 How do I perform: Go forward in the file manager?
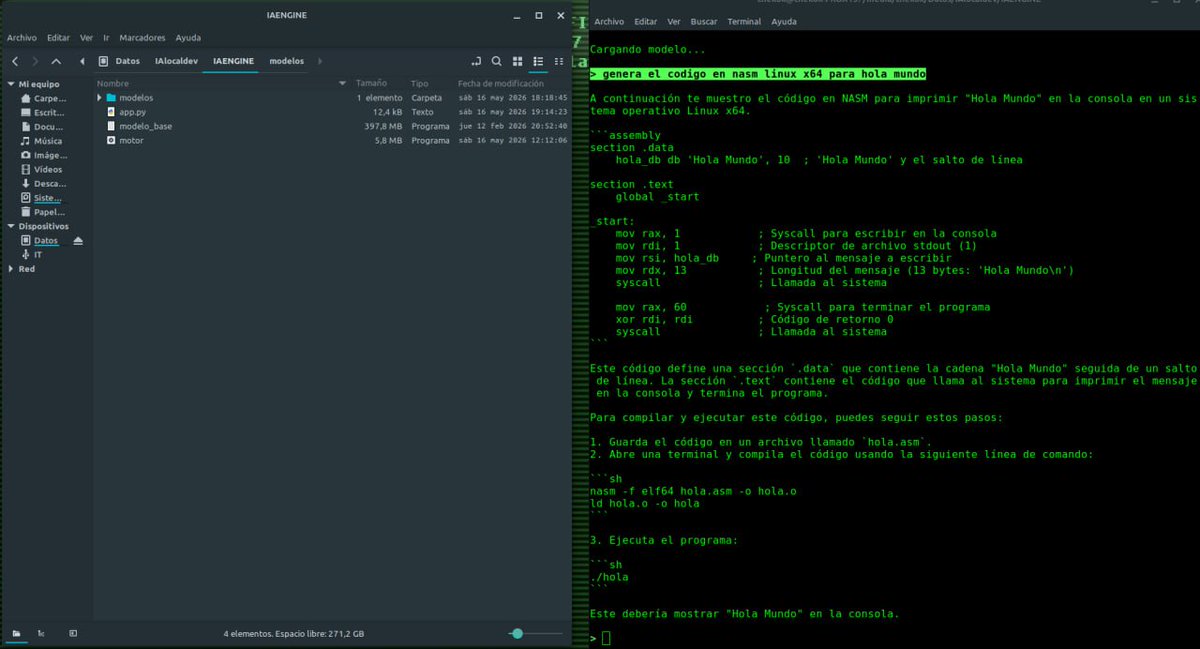point(35,61)
